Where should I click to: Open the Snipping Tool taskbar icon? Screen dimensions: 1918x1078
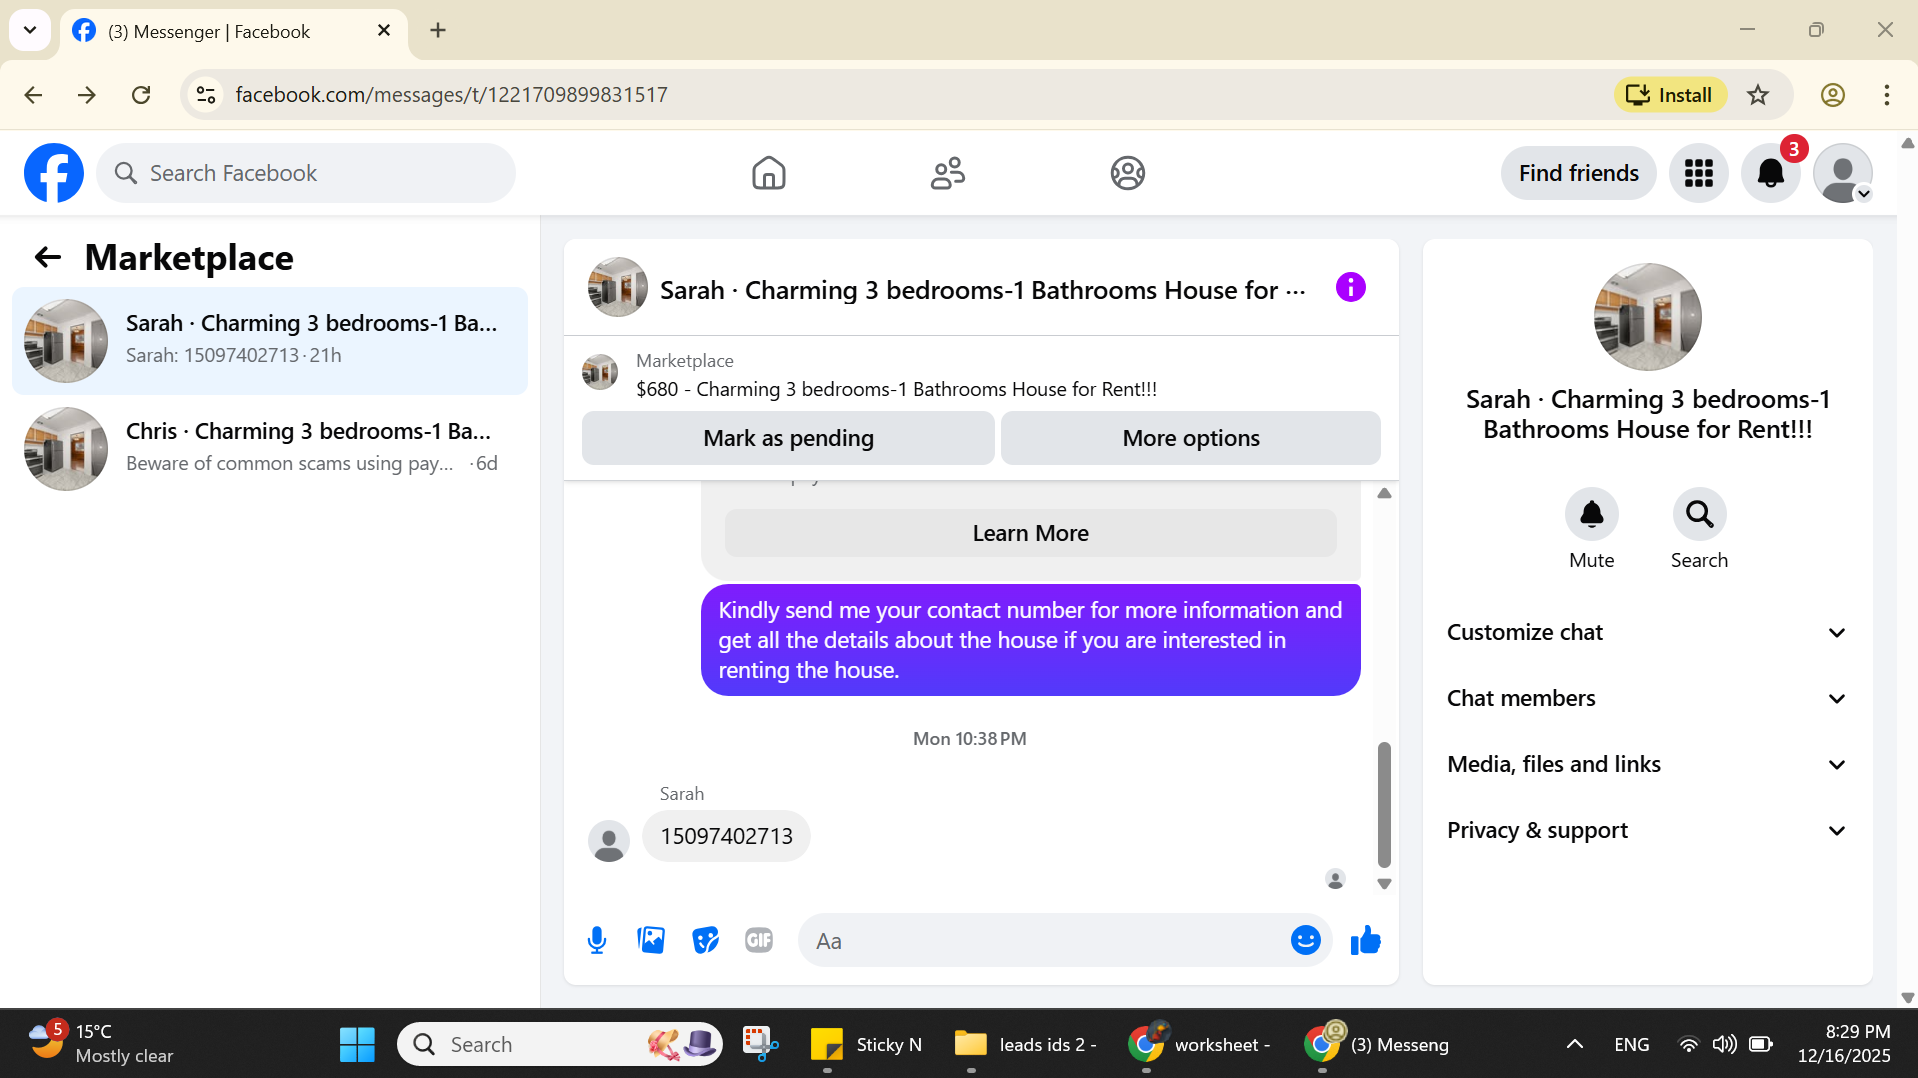click(760, 1044)
